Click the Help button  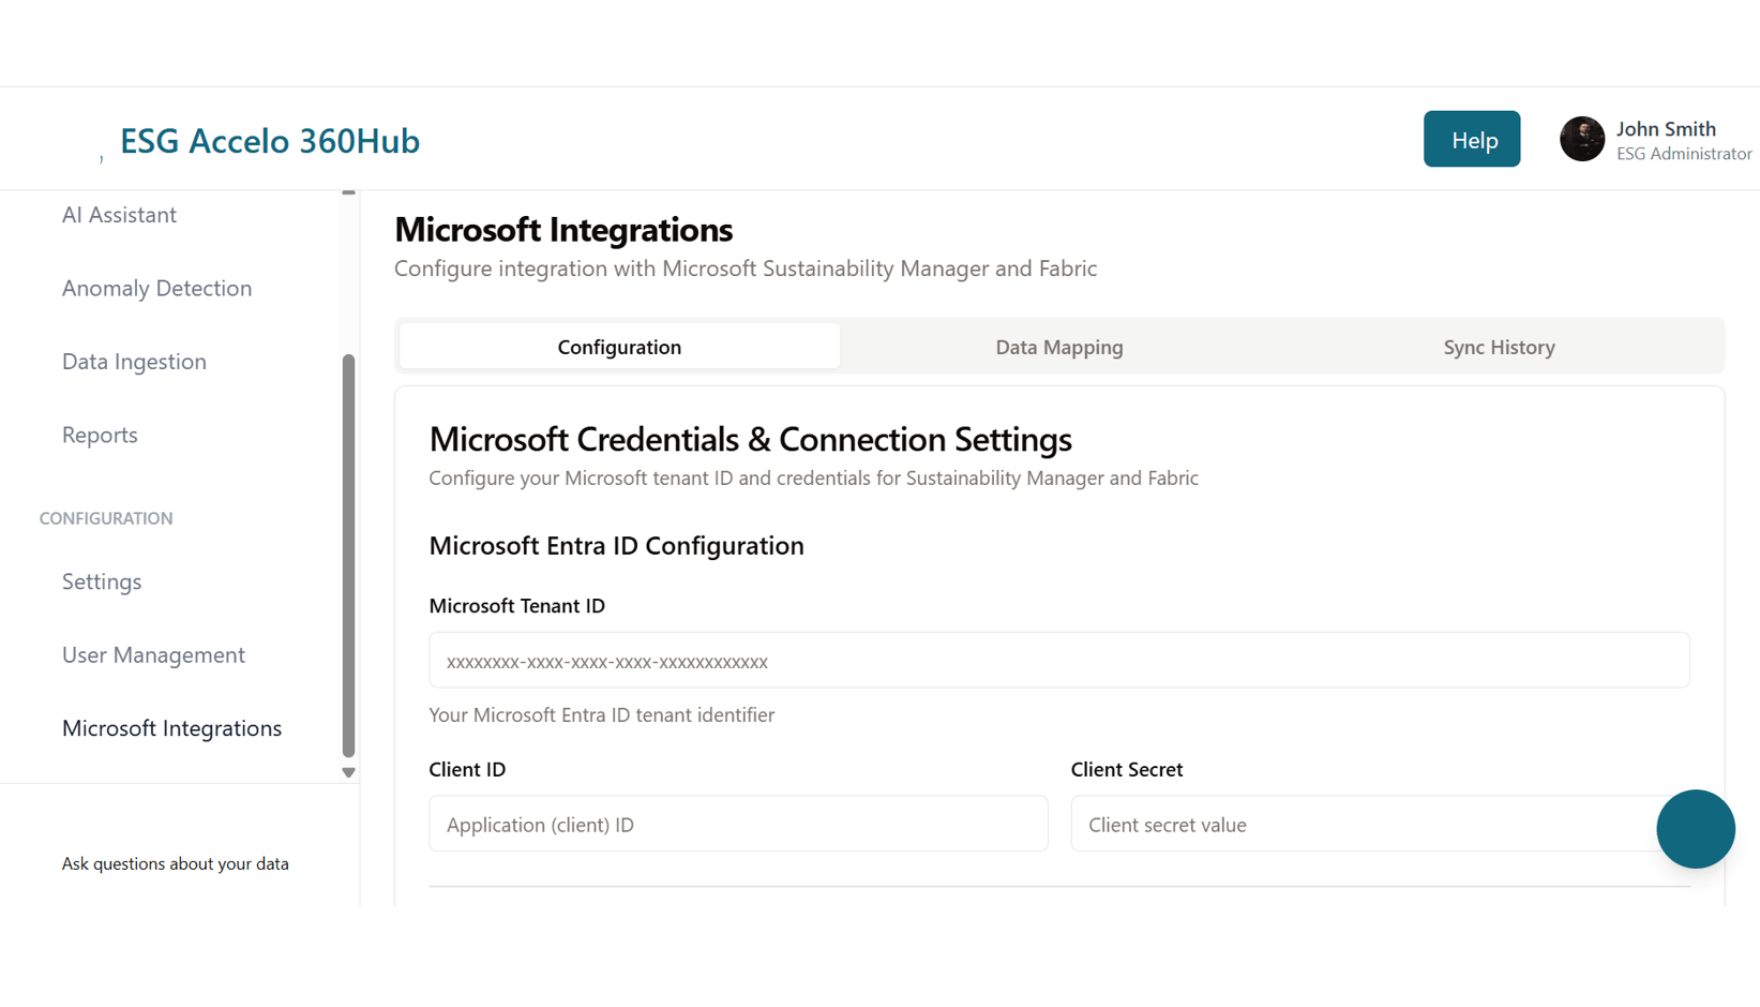tap(1471, 139)
